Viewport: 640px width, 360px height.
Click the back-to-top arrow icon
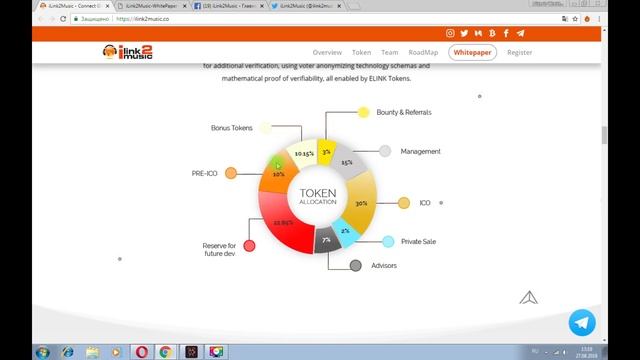tap(529, 298)
